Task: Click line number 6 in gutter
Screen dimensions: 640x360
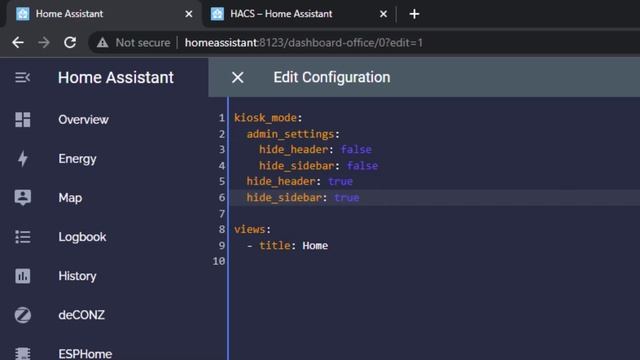Action: pyautogui.click(x=222, y=198)
